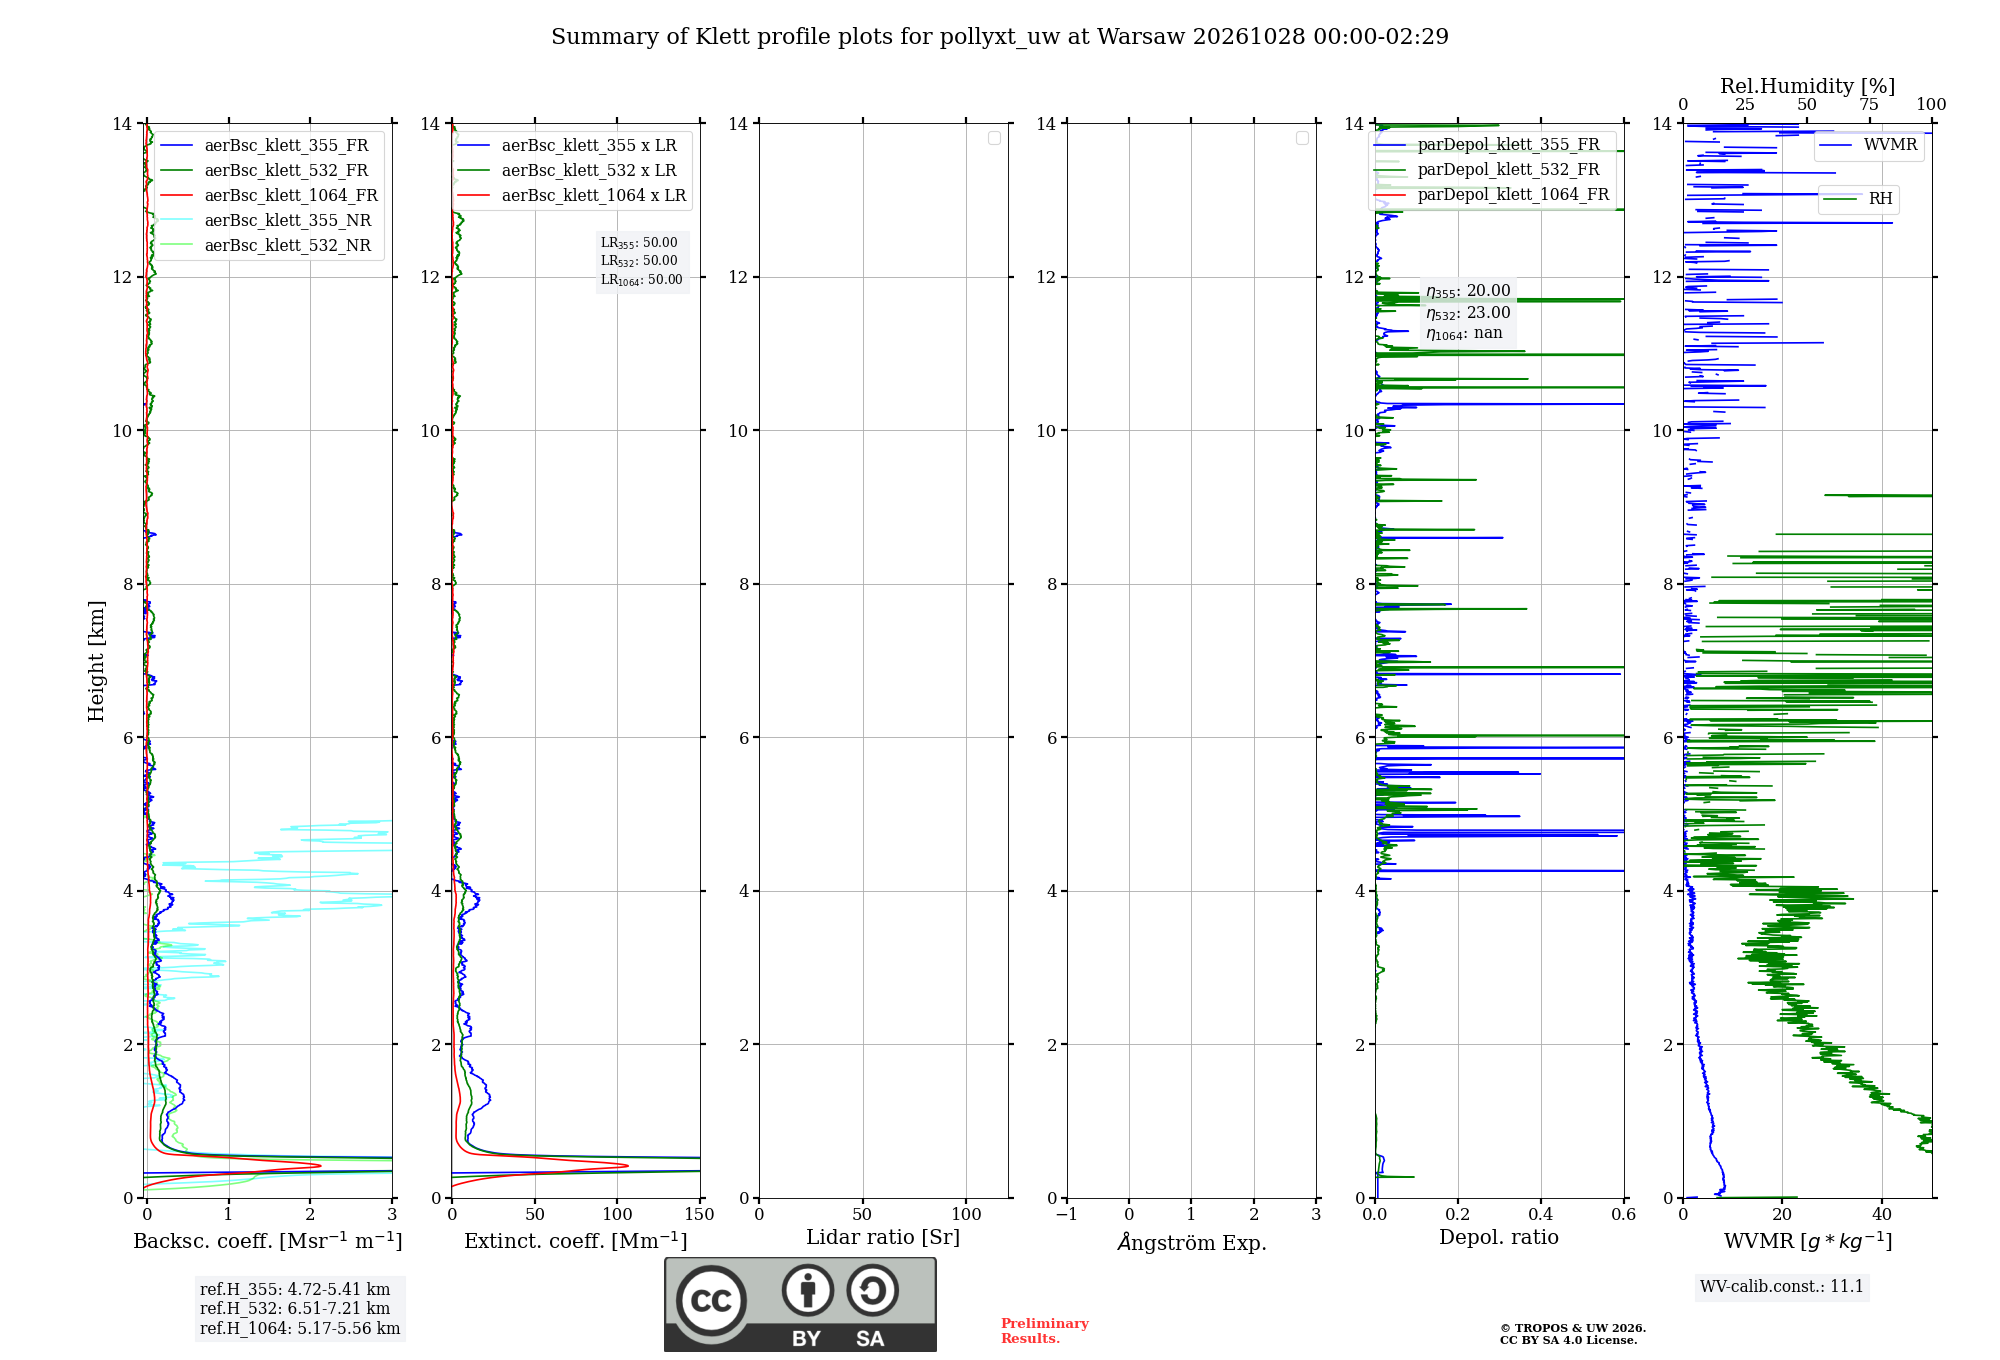Click the LR355: 50.00 annotation
Image resolution: width=2000 pixels, height=1360 pixels.
click(x=639, y=243)
